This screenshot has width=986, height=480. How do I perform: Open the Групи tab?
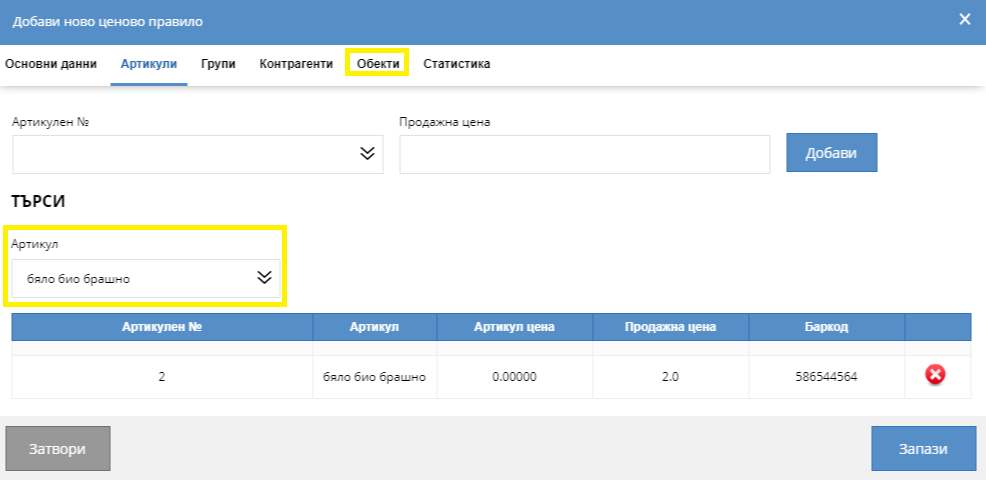click(218, 64)
